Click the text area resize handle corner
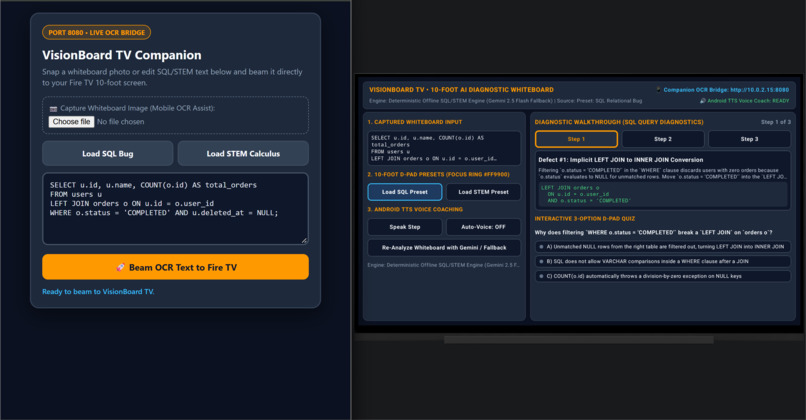 point(304,240)
